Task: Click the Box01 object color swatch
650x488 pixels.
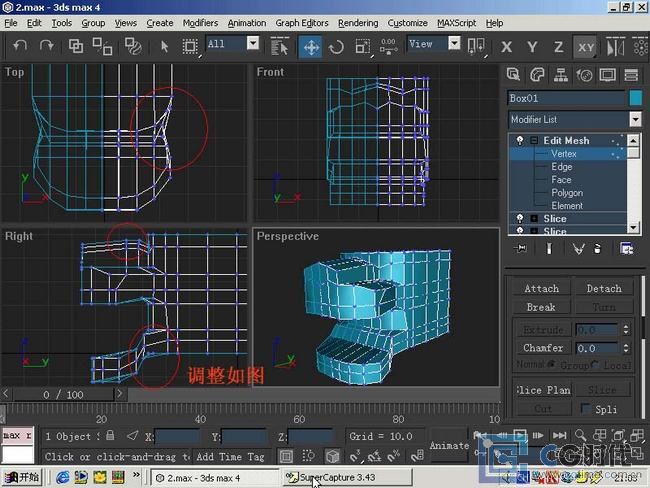Action: click(635, 98)
